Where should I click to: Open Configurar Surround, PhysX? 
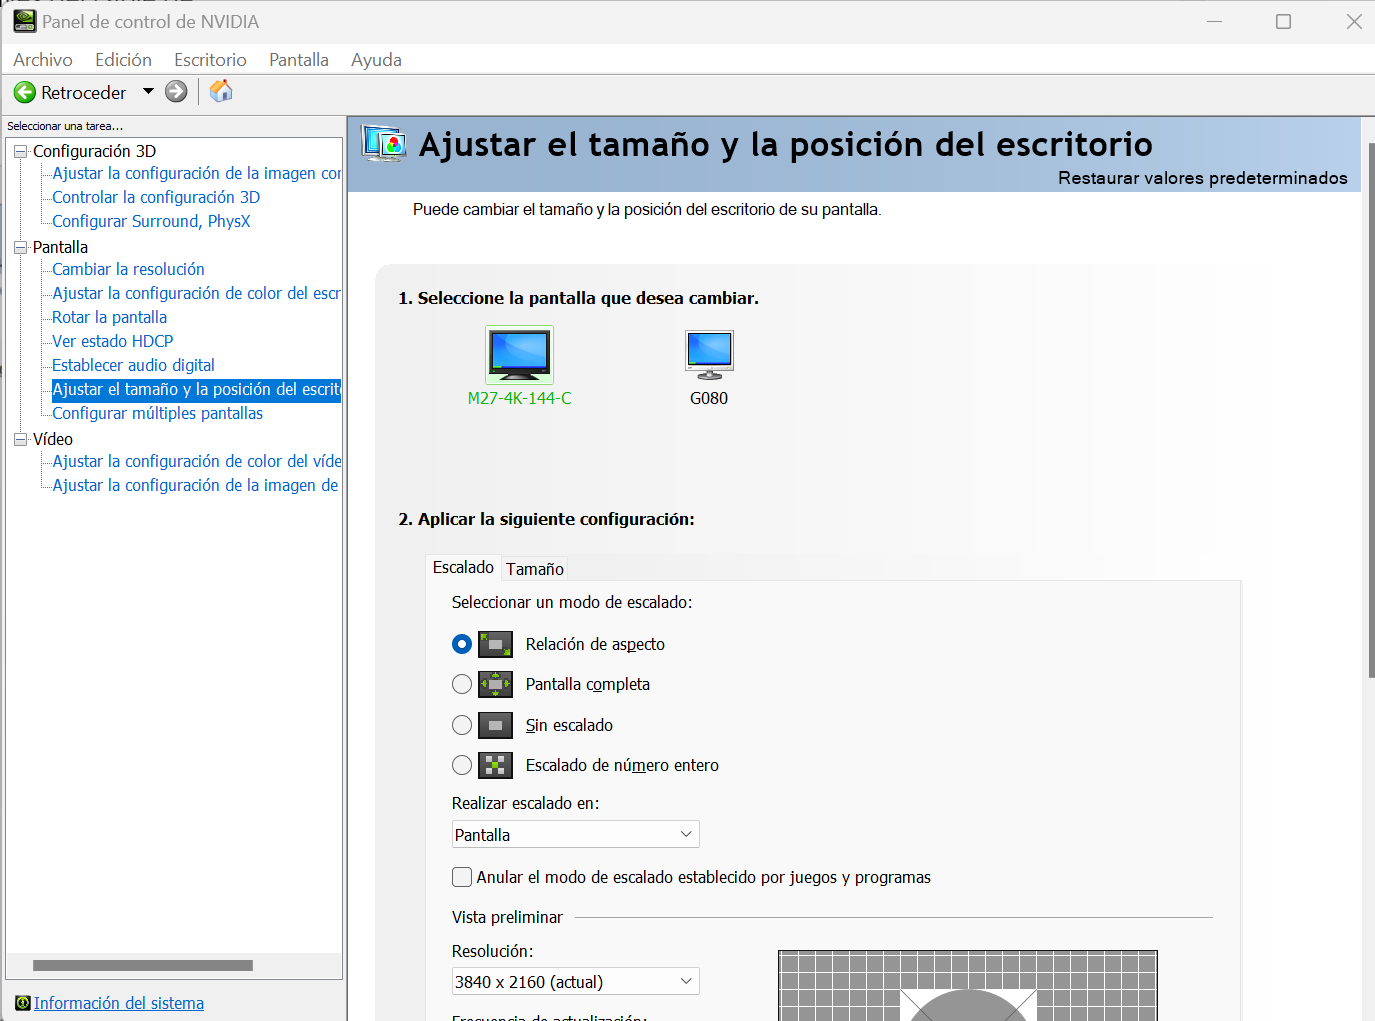point(151,221)
